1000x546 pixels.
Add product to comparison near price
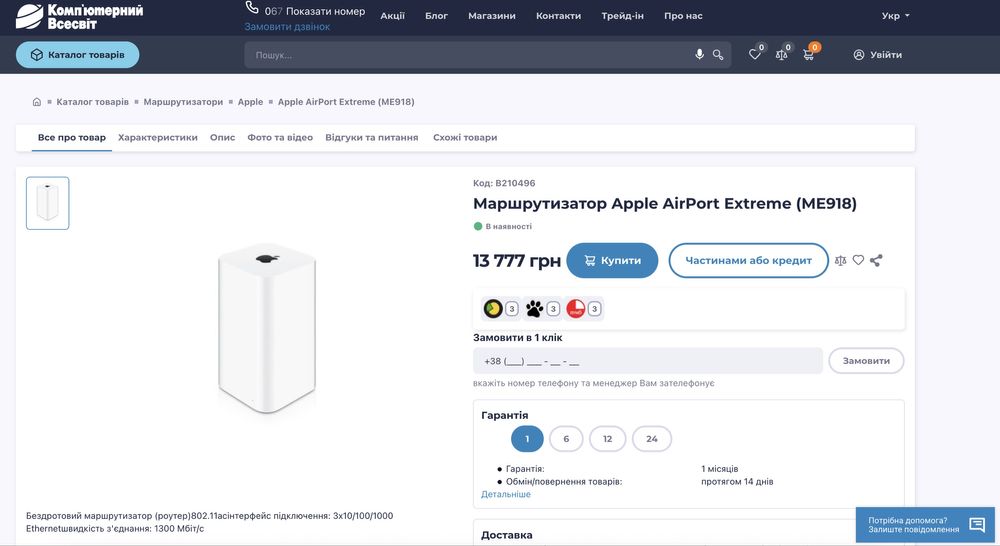pos(840,260)
